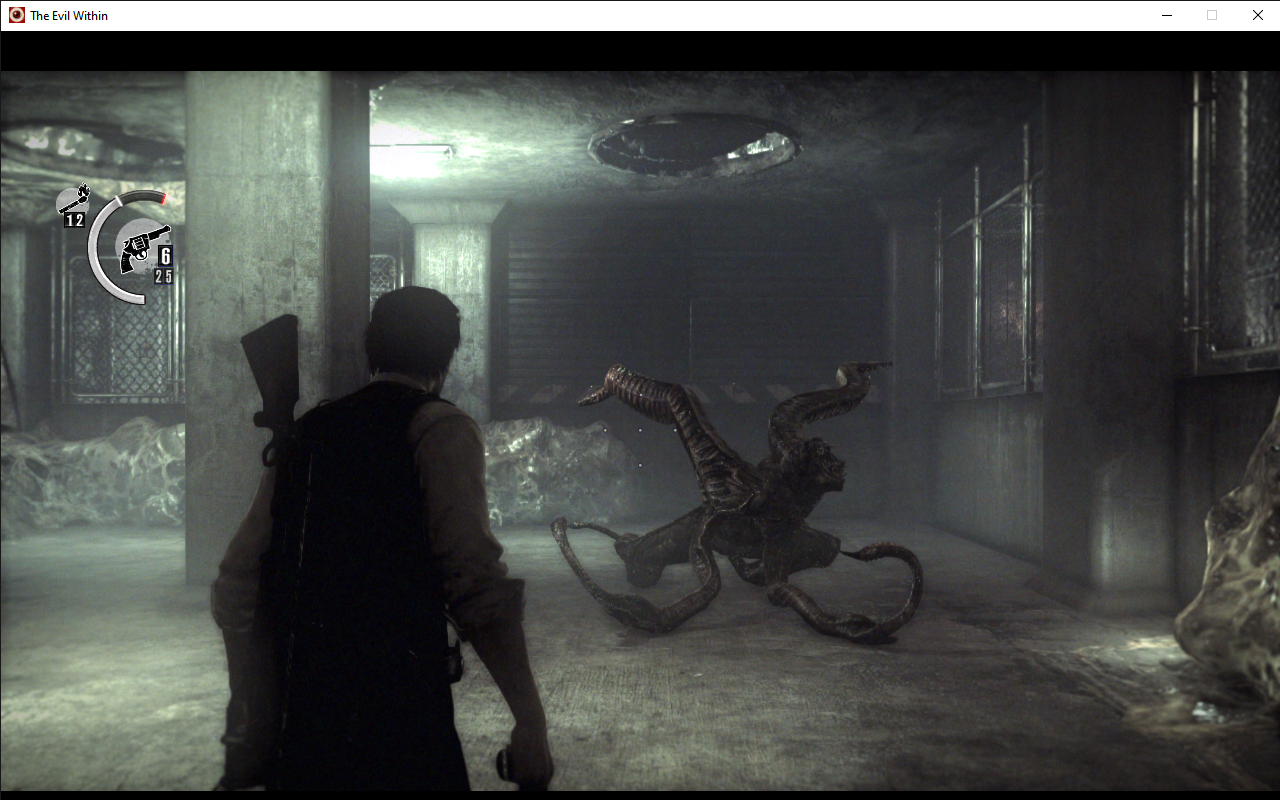
Task: Close The Evil Within game window
Action: click(x=1257, y=15)
